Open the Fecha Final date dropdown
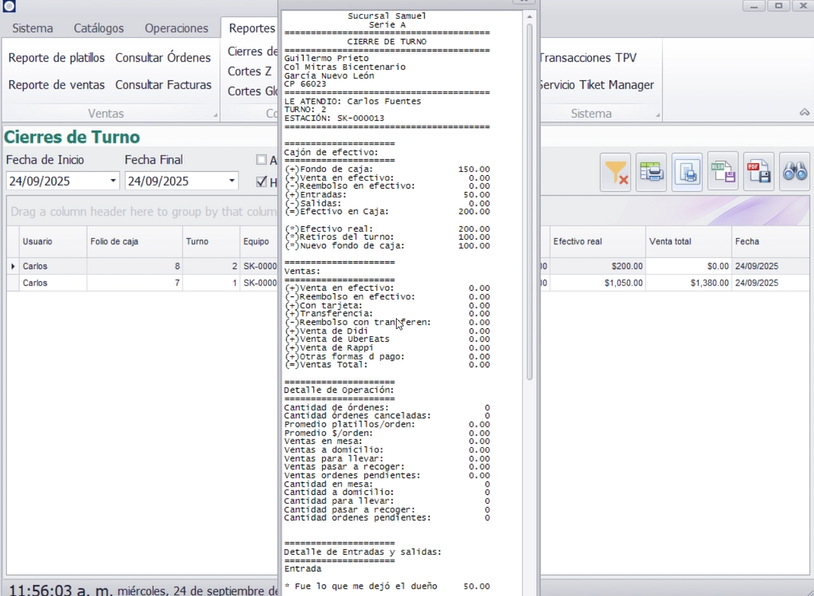Image resolution: width=814 pixels, height=596 pixels. [231, 182]
